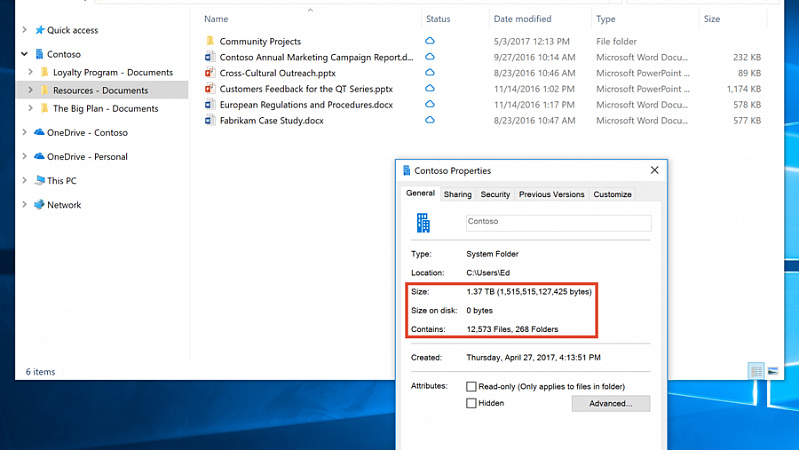Click the PowerPoint icon for Cross-Cultural Outreach
799x450 pixels.
(x=209, y=72)
